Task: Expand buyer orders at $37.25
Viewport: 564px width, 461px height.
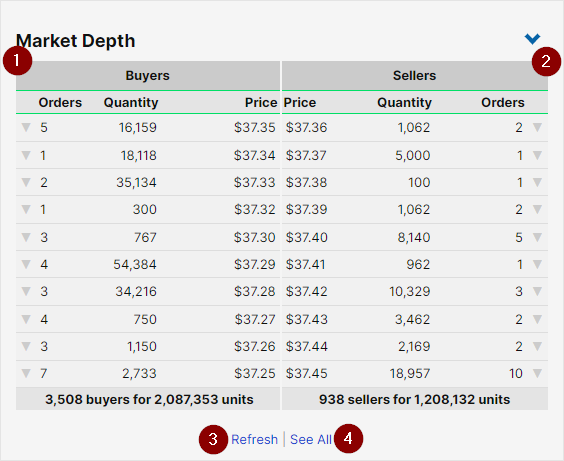Action: 26,373
